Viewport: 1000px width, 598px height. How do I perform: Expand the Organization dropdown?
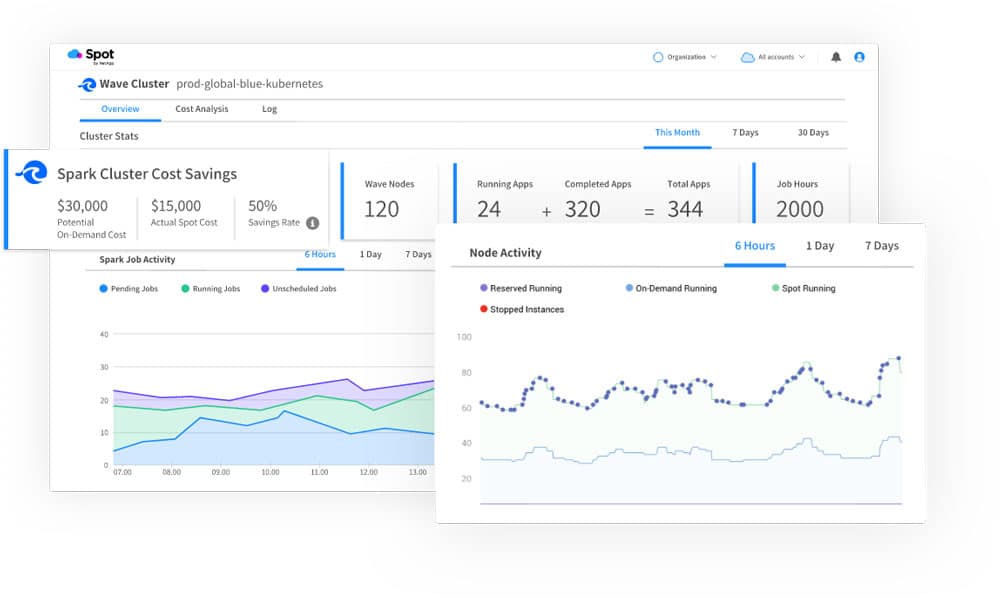[x=714, y=57]
